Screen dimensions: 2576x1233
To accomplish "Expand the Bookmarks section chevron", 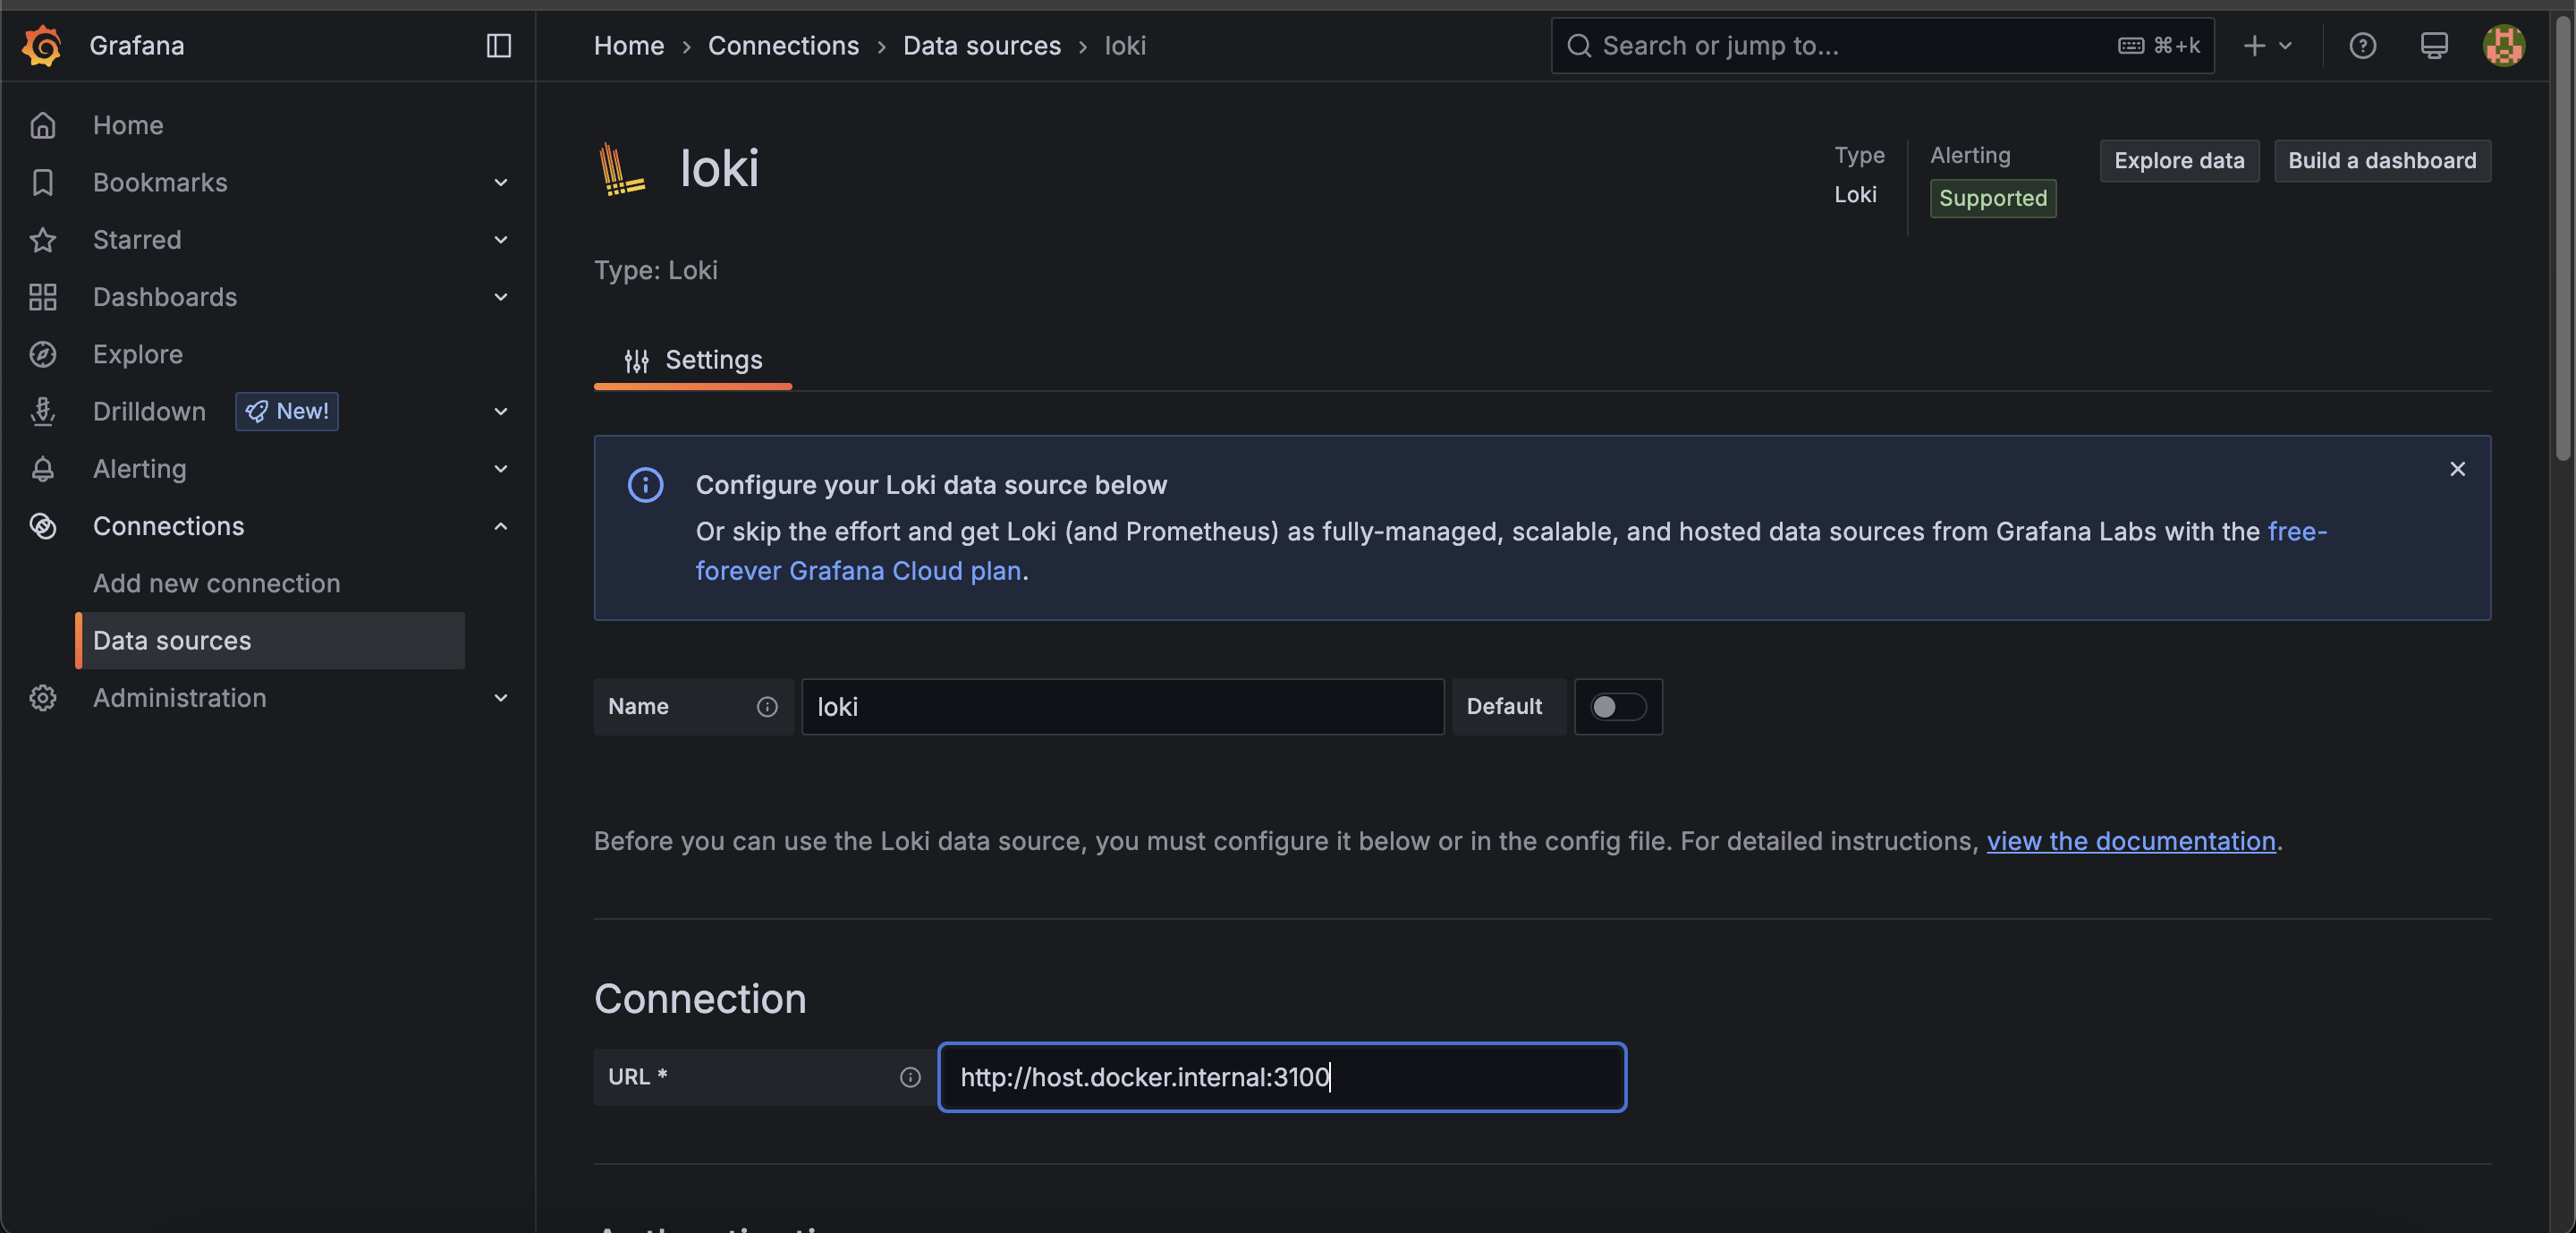I will [x=501, y=183].
